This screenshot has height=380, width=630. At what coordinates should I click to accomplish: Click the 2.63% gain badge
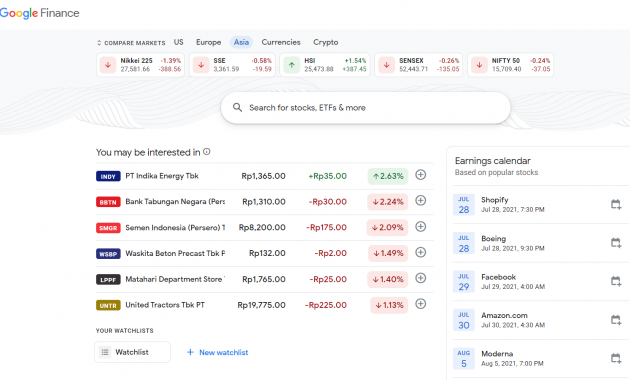(388, 176)
